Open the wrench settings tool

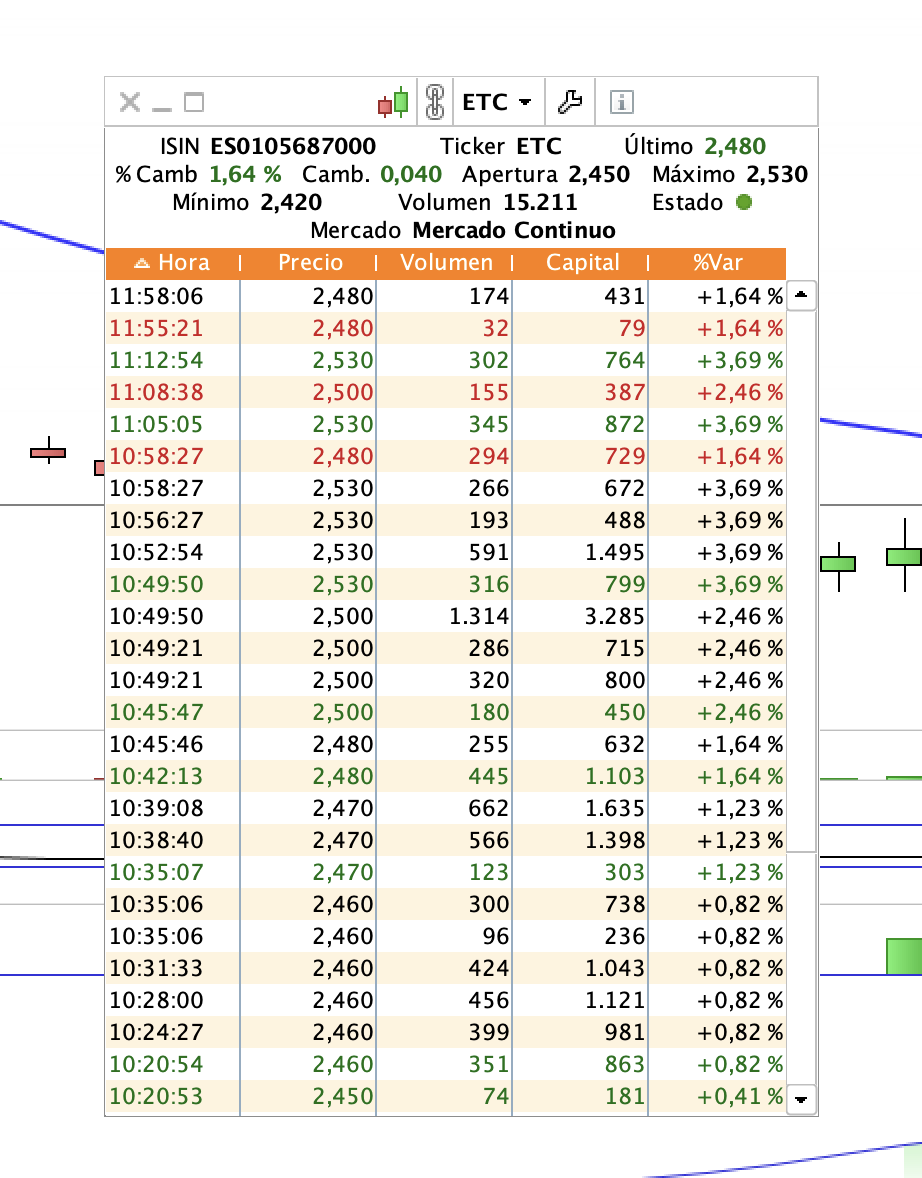point(569,102)
